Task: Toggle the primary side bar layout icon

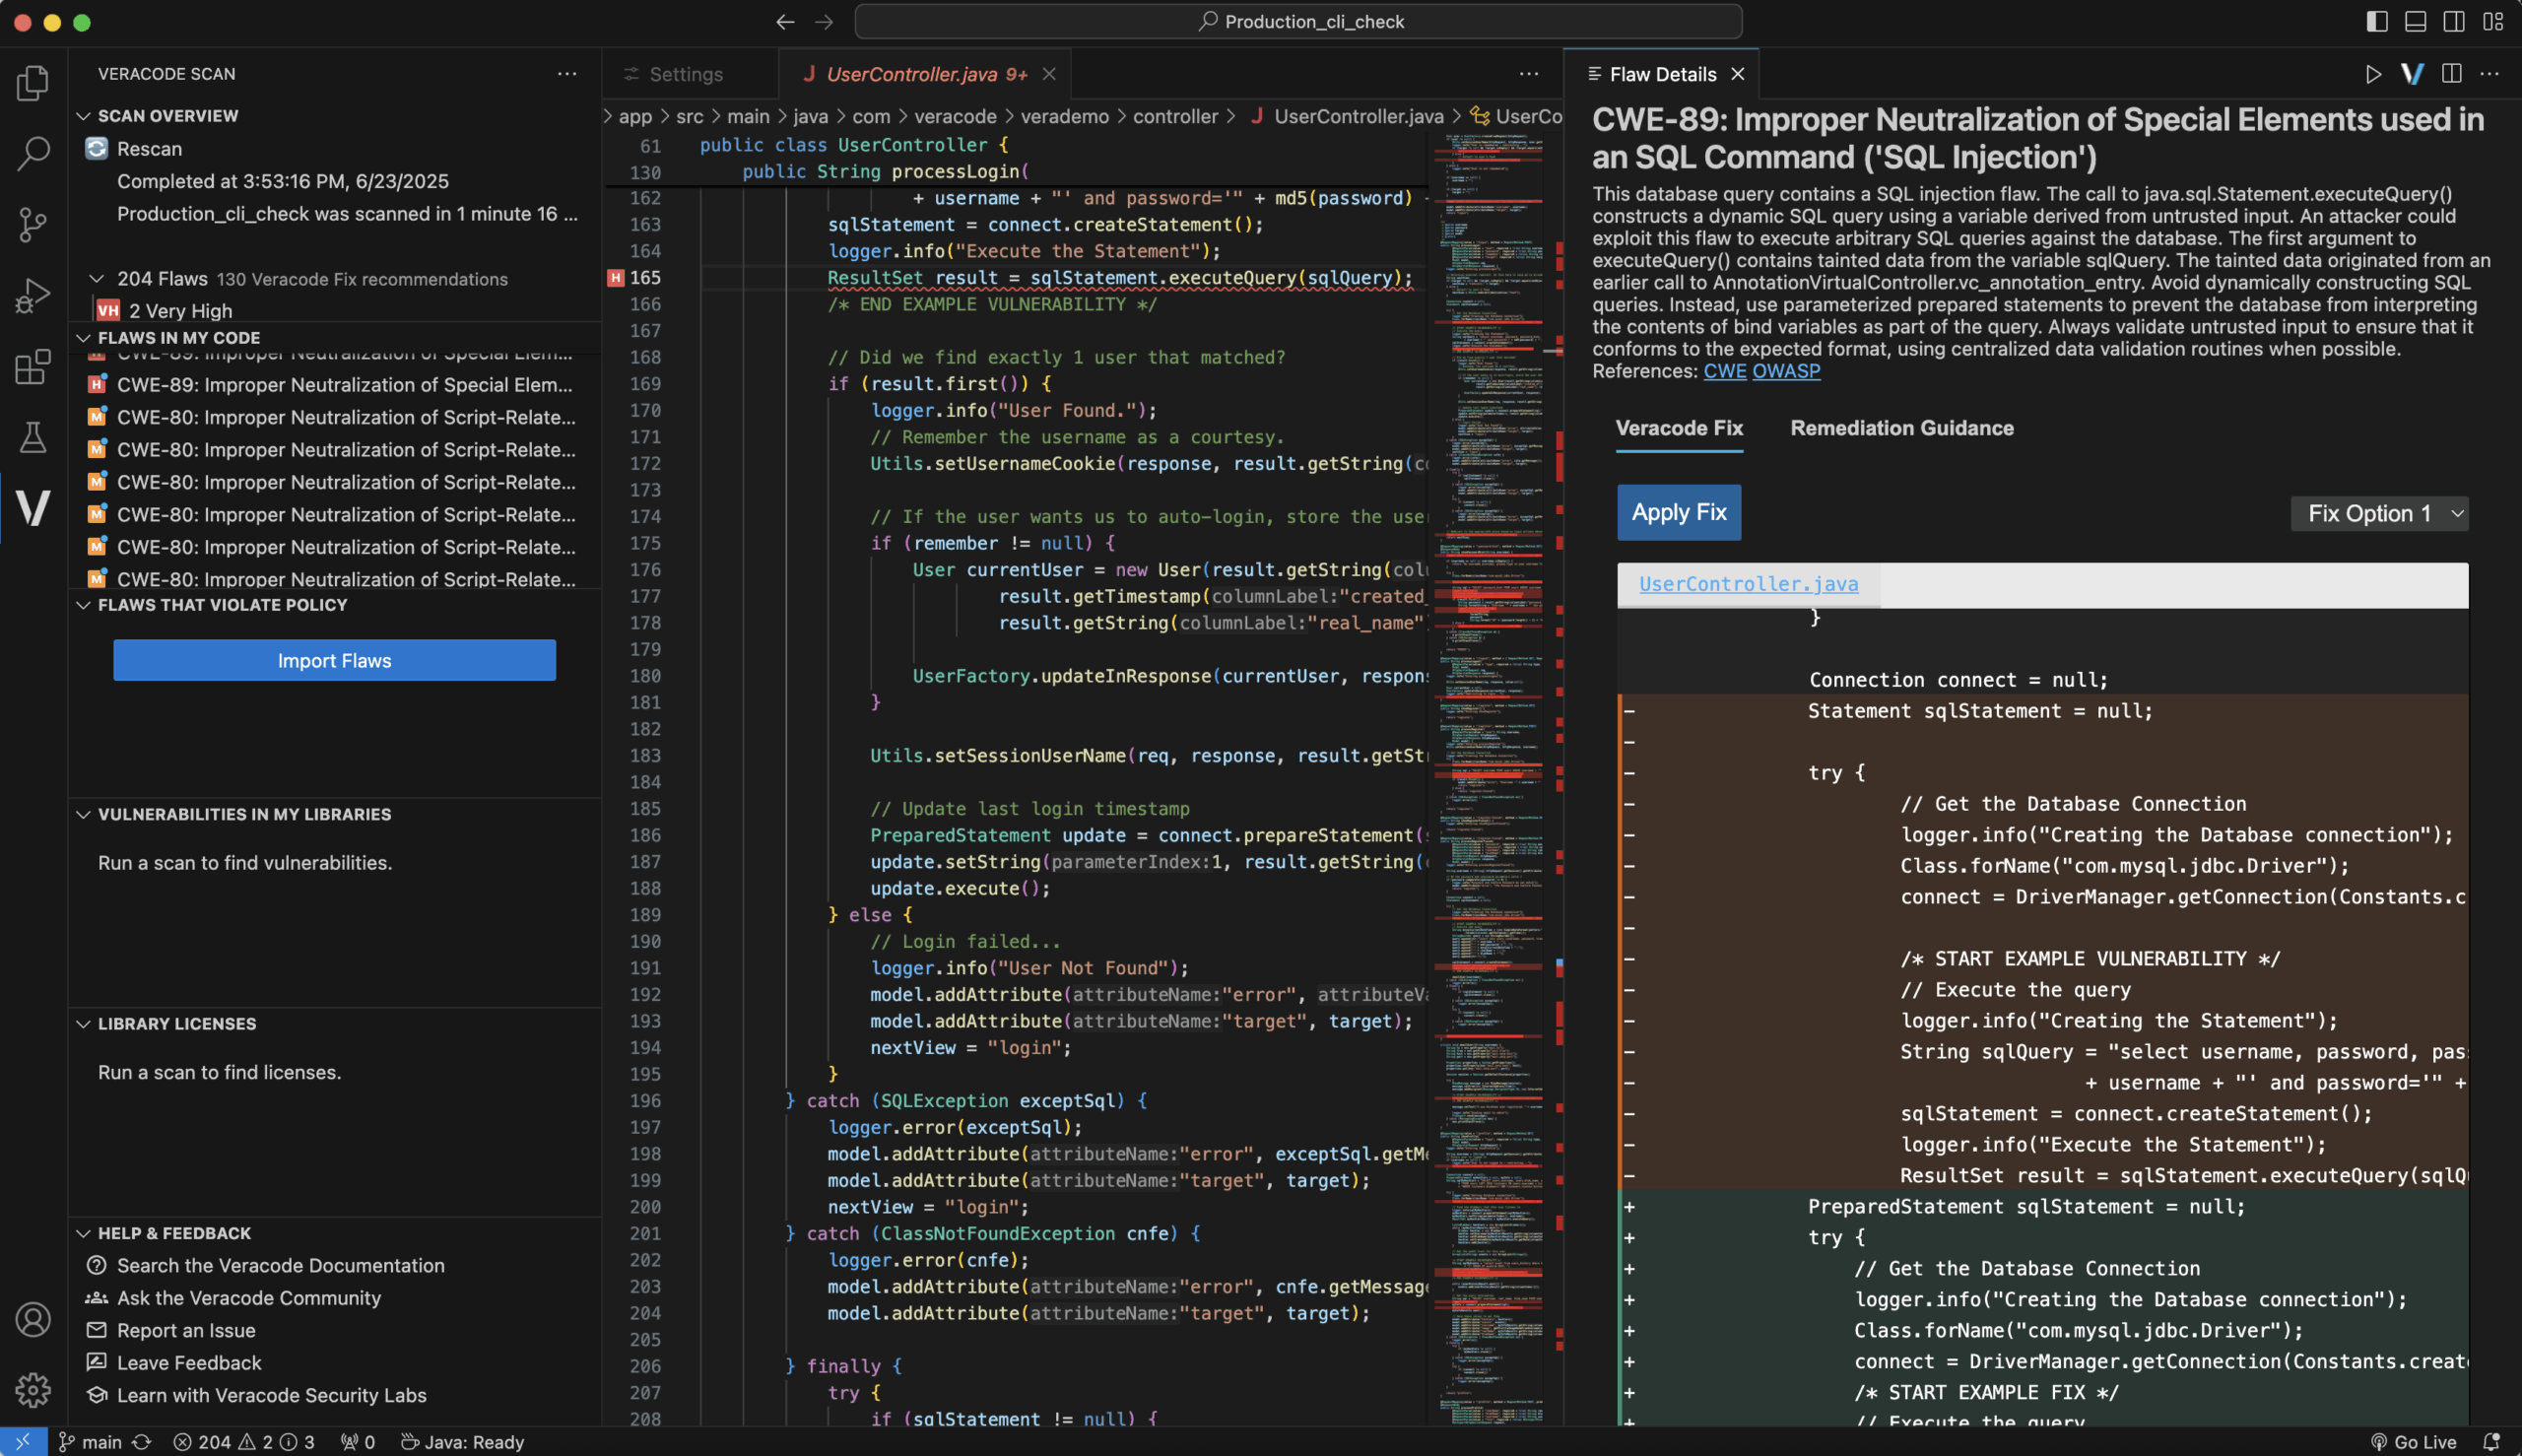Action: point(2377,21)
